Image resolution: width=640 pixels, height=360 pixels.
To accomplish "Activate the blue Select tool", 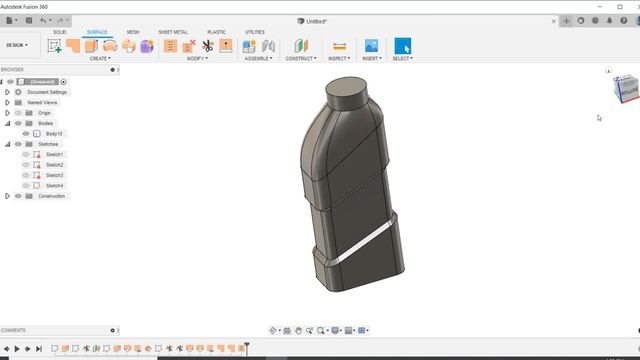I will coord(402,46).
